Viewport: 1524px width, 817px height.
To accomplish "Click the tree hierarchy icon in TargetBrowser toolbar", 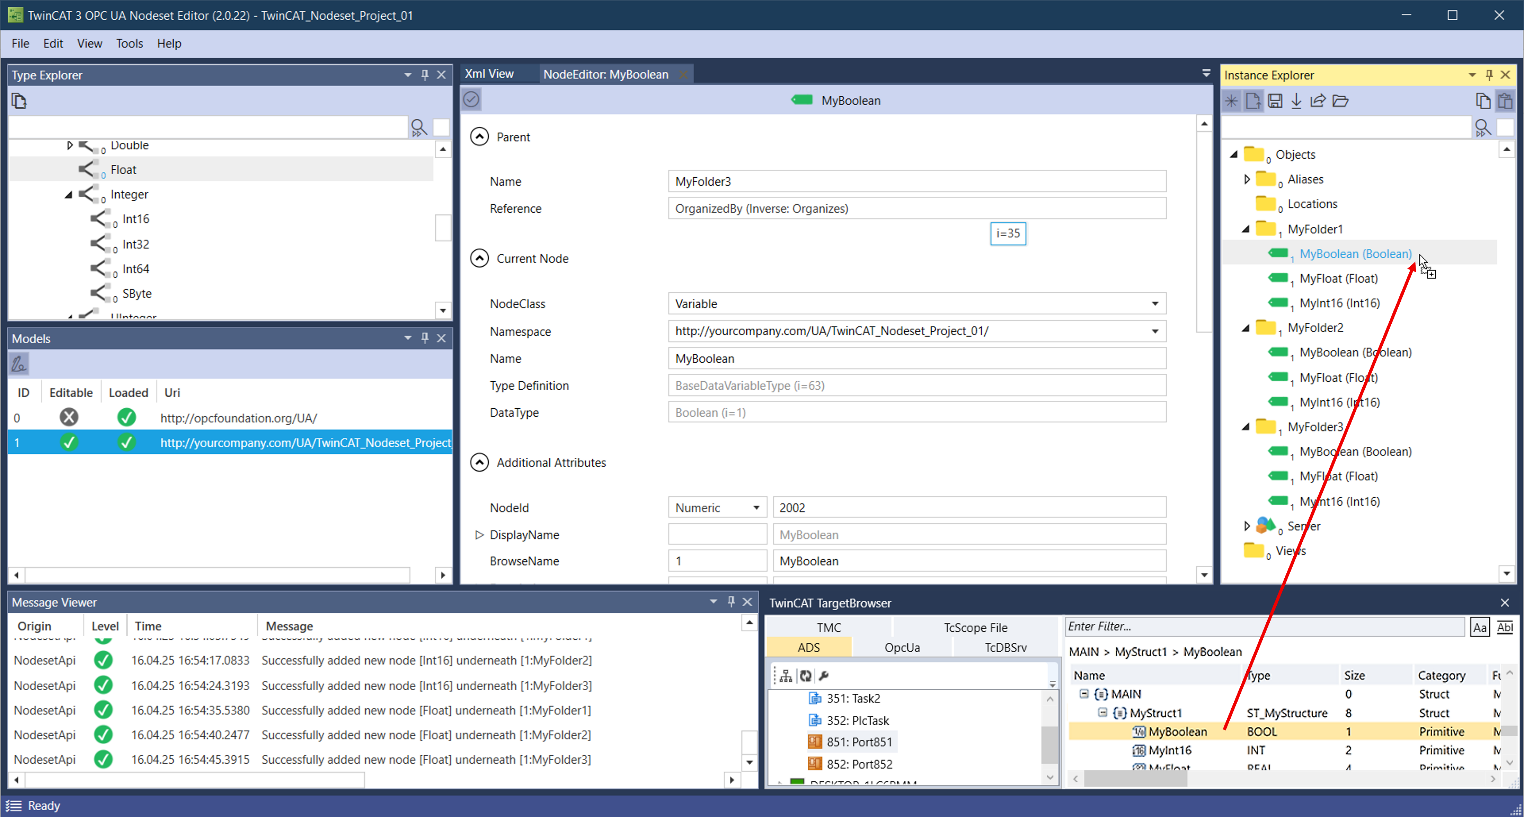I will coord(786,676).
